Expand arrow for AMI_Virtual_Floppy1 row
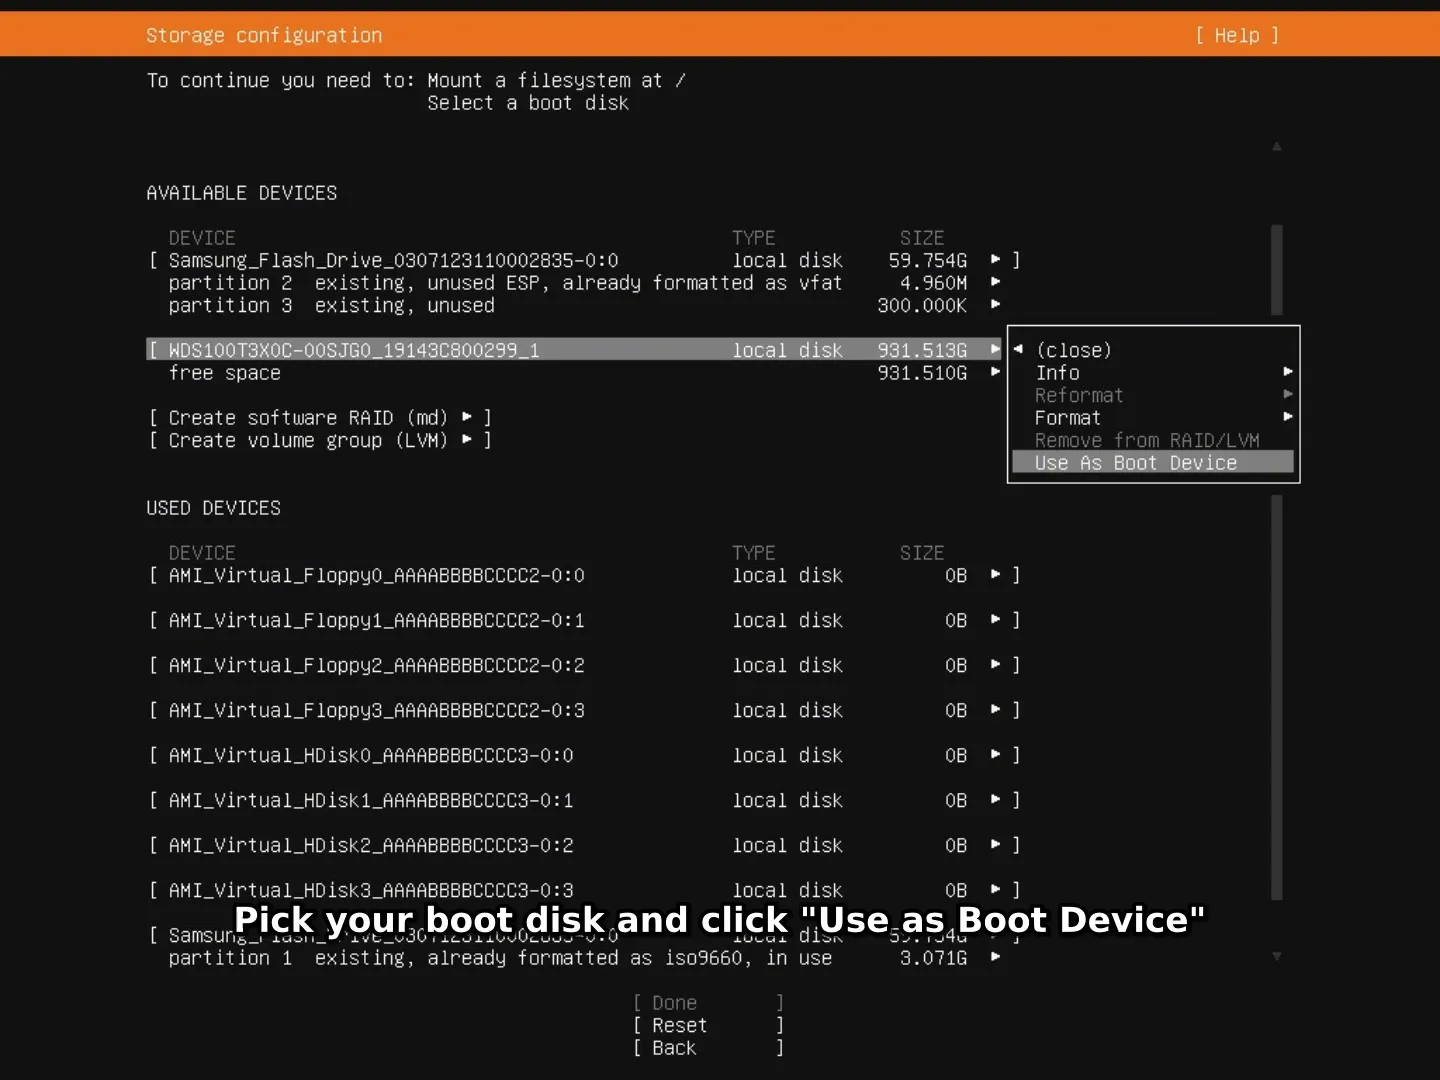 pyautogui.click(x=995, y=620)
